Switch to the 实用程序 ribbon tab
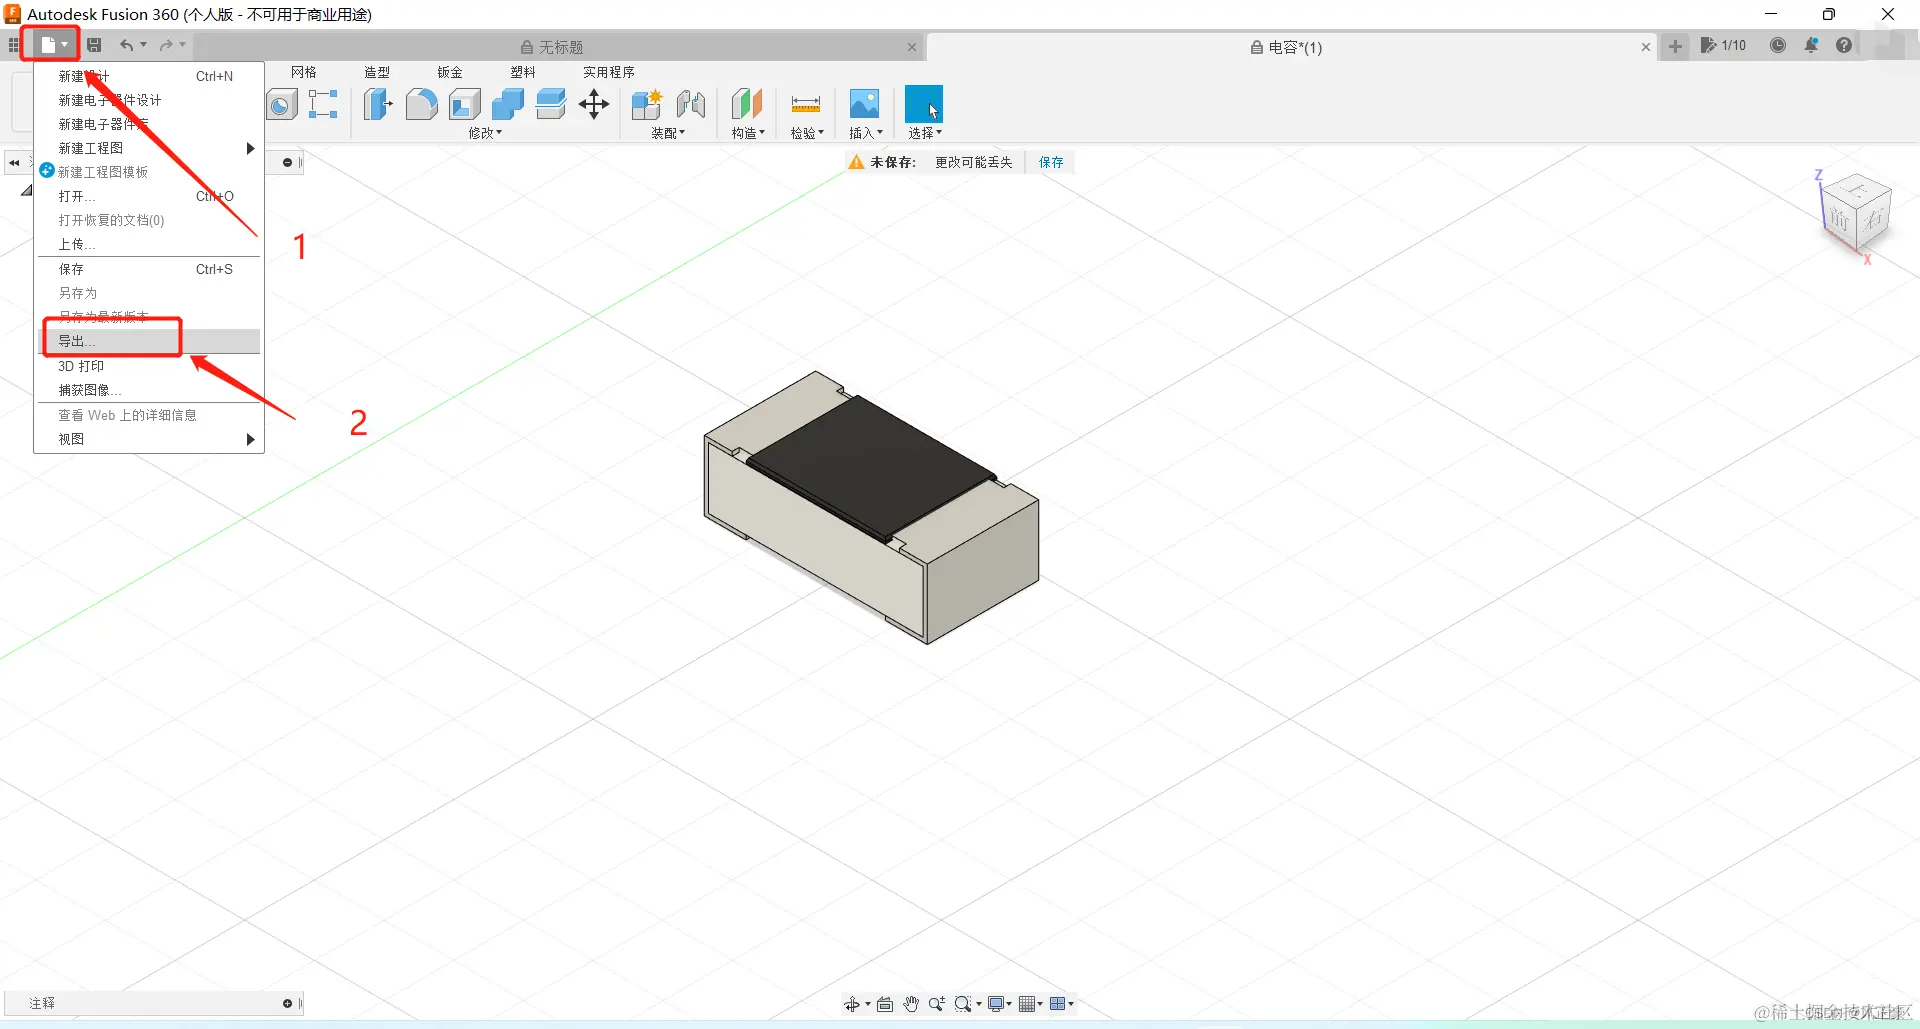This screenshot has width=1920, height=1029. pyautogui.click(x=609, y=72)
